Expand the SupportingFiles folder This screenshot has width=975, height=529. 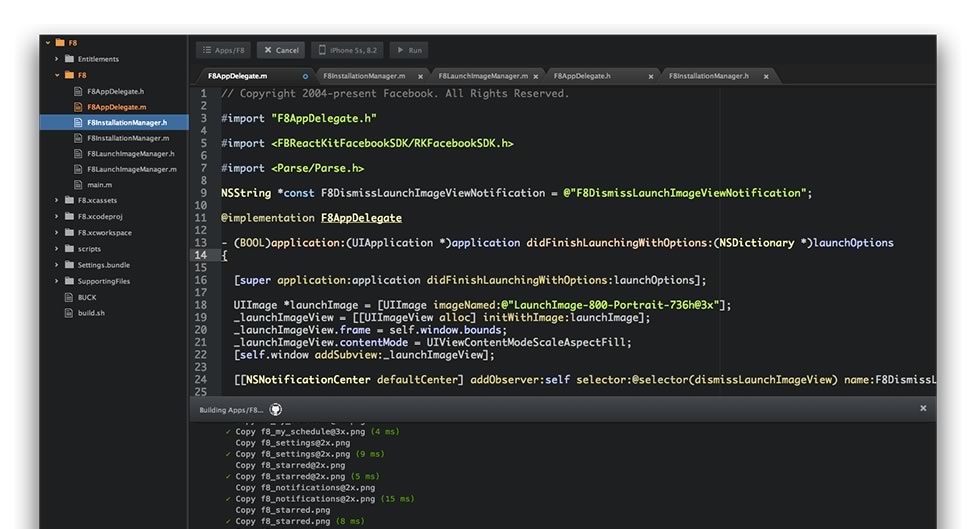(57, 281)
